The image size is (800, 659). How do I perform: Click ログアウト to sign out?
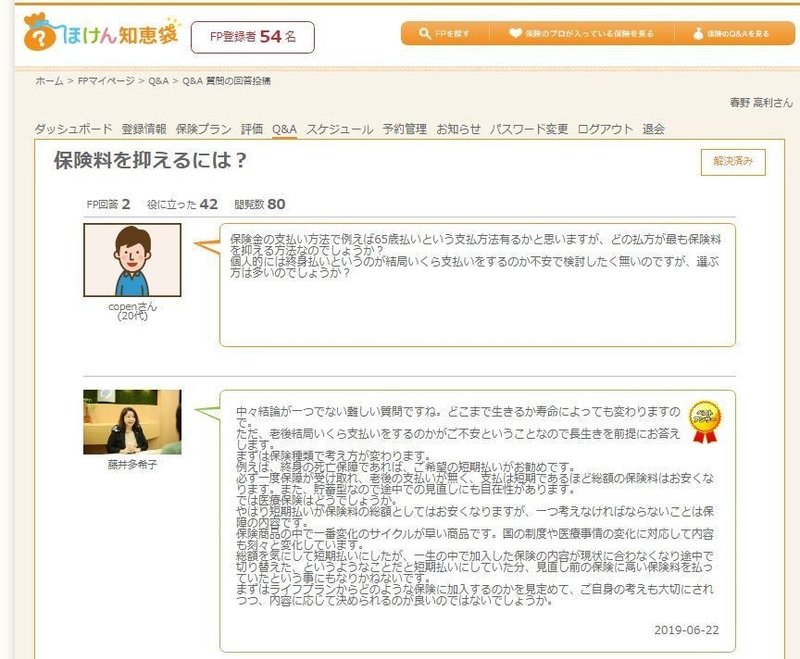[x=605, y=129]
